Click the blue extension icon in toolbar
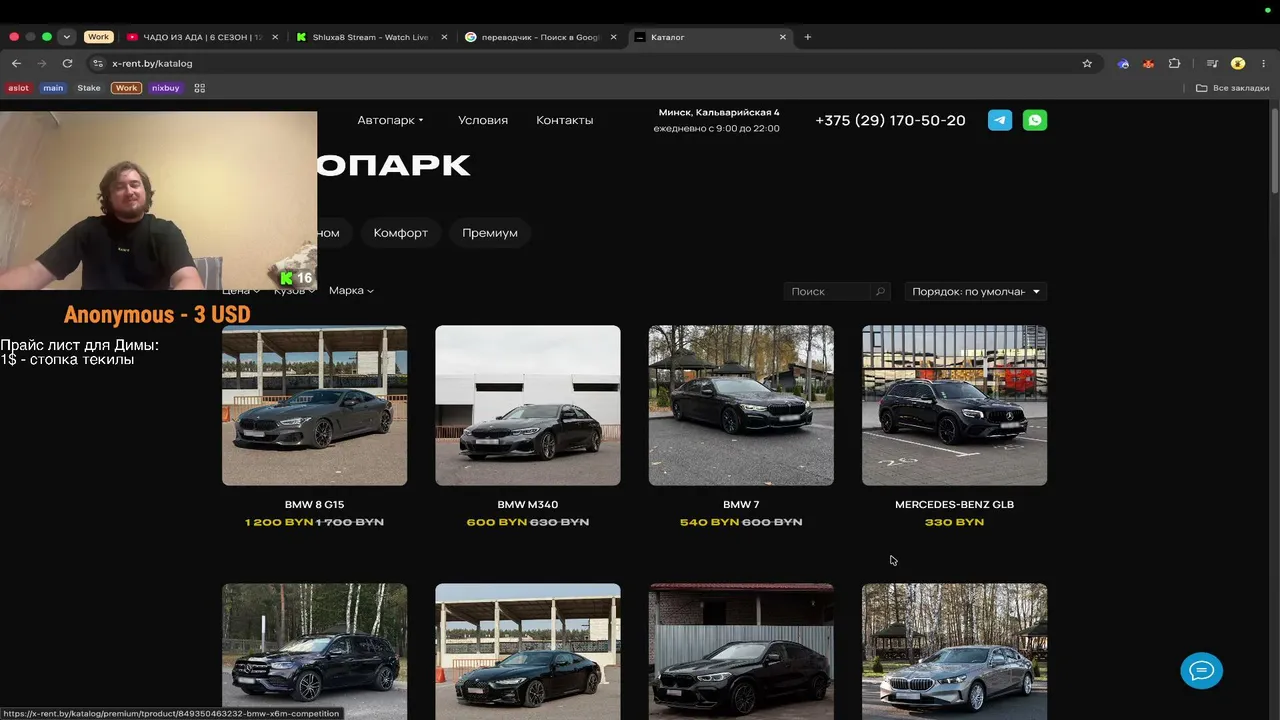 pyautogui.click(x=1123, y=63)
